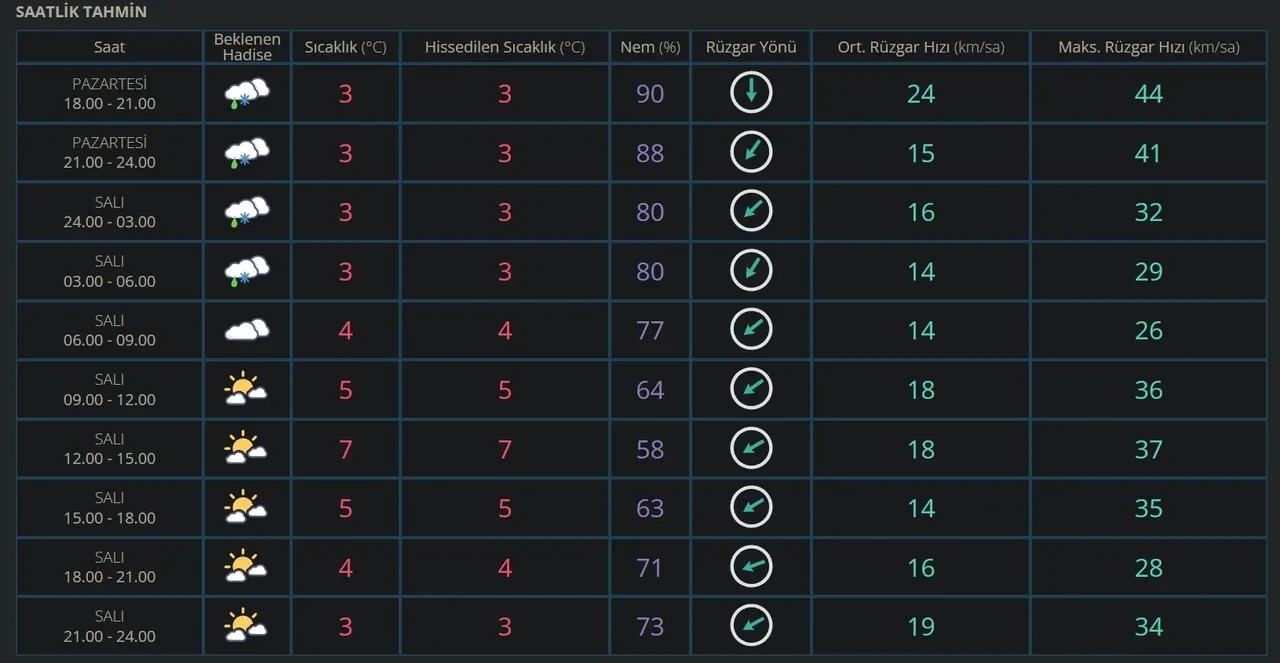1280x663 pixels.
Task: Select the 'Sıcaklık (°C)' column header
Action: [345, 47]
